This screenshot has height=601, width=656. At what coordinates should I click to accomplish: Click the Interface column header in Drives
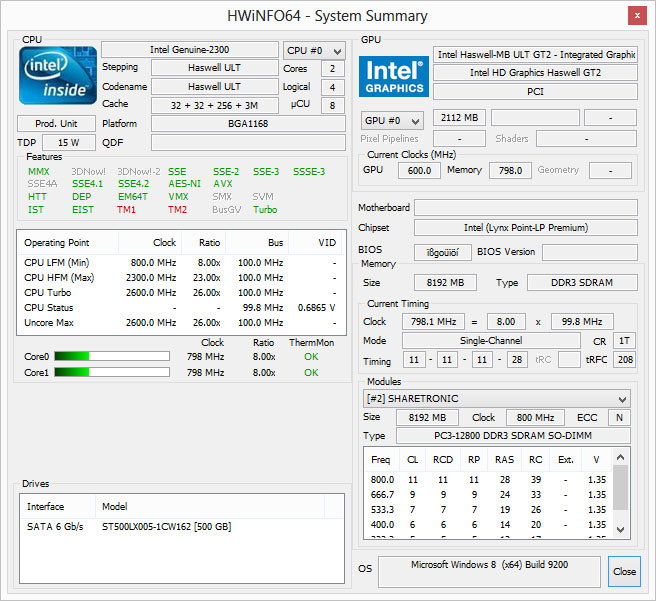point(58,506)
